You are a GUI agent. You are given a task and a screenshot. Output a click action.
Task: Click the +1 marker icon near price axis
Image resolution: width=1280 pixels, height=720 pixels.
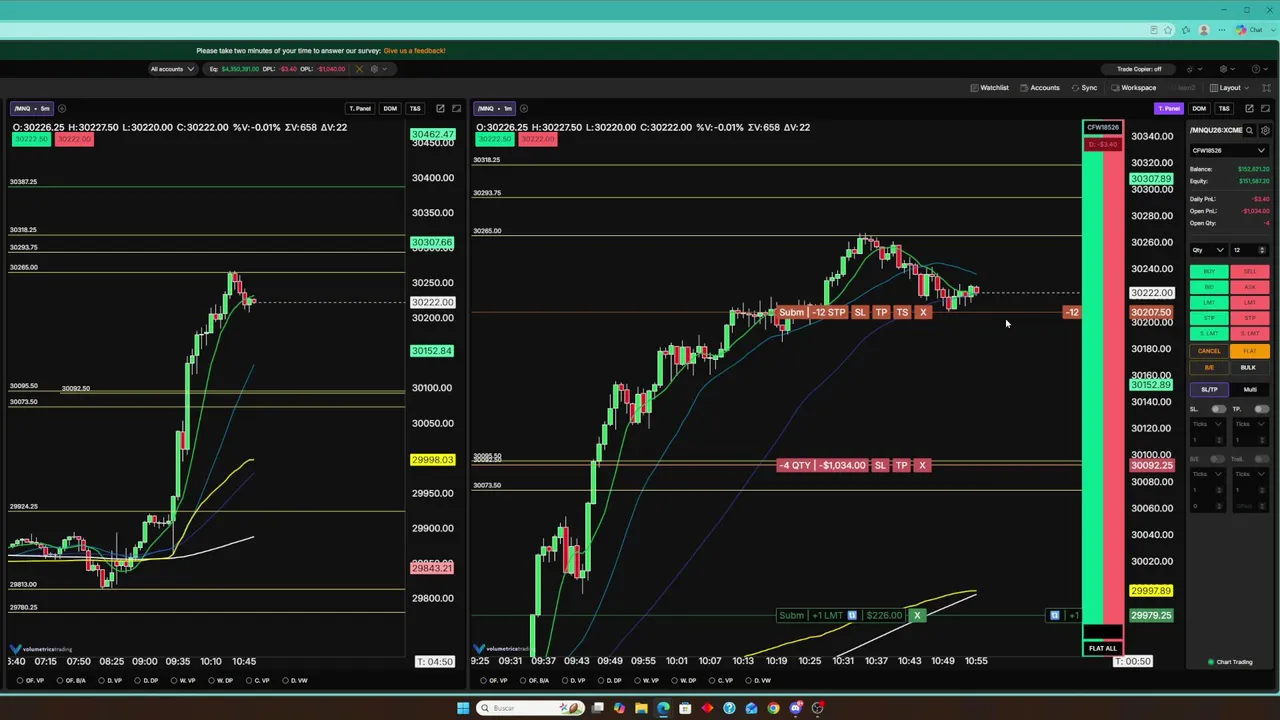(x=1054, y=615)
